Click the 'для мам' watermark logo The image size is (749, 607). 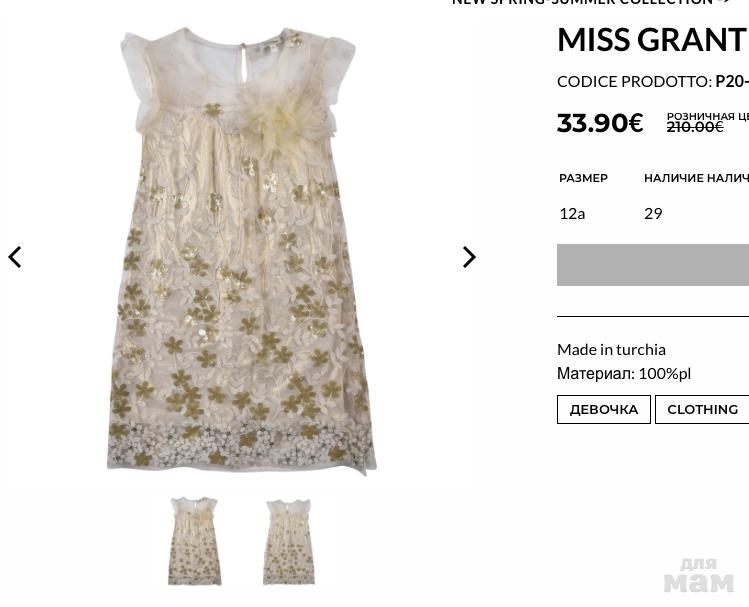[698, 575]
